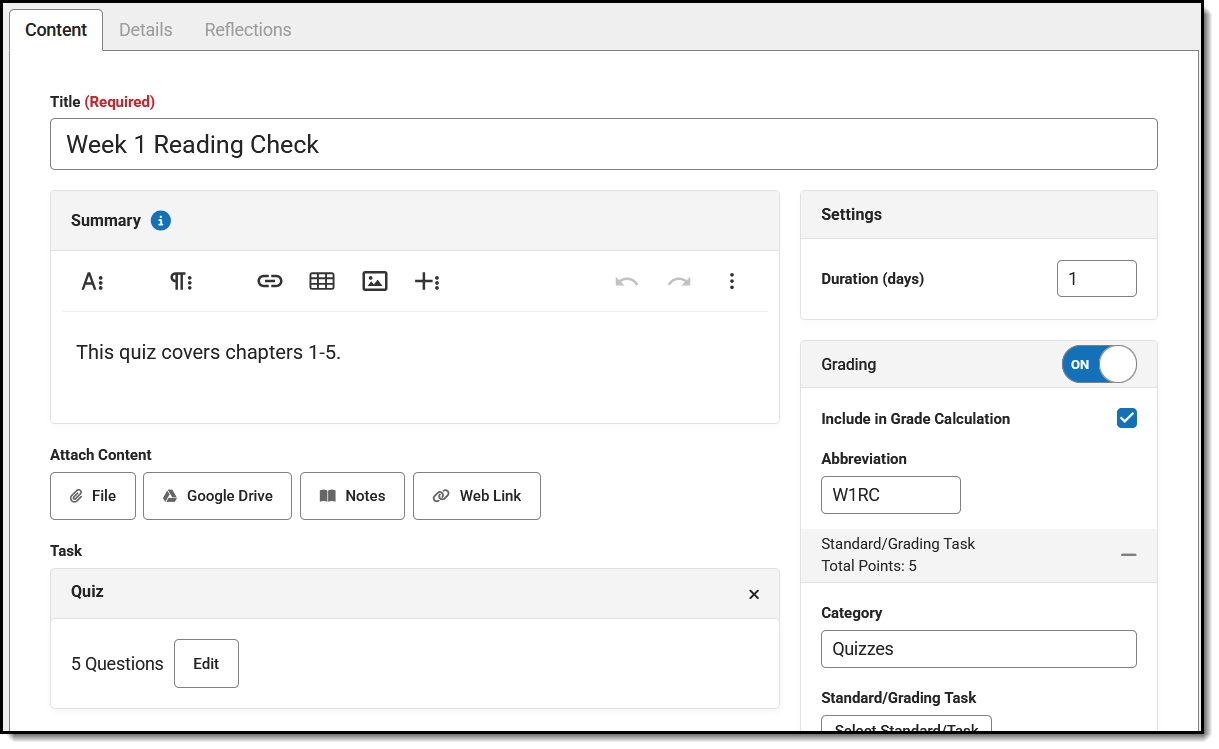Open the text formatting options icon
The image size is (1219, 749).
(x=93, y=281)
